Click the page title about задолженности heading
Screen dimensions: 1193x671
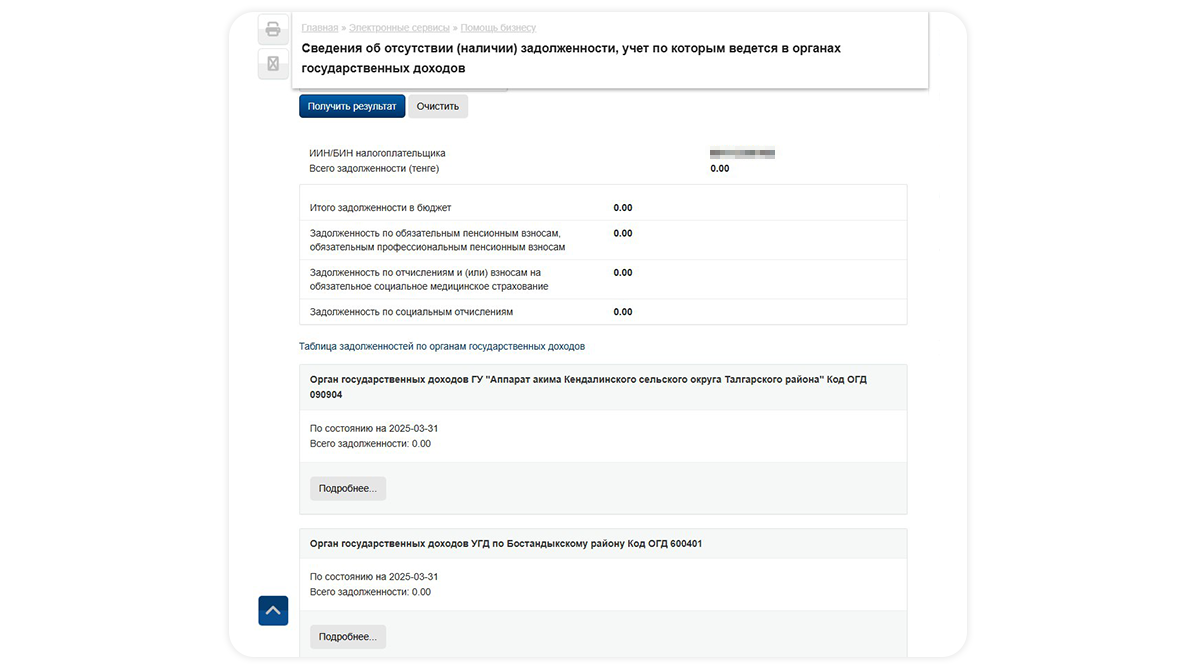[571, 58]
